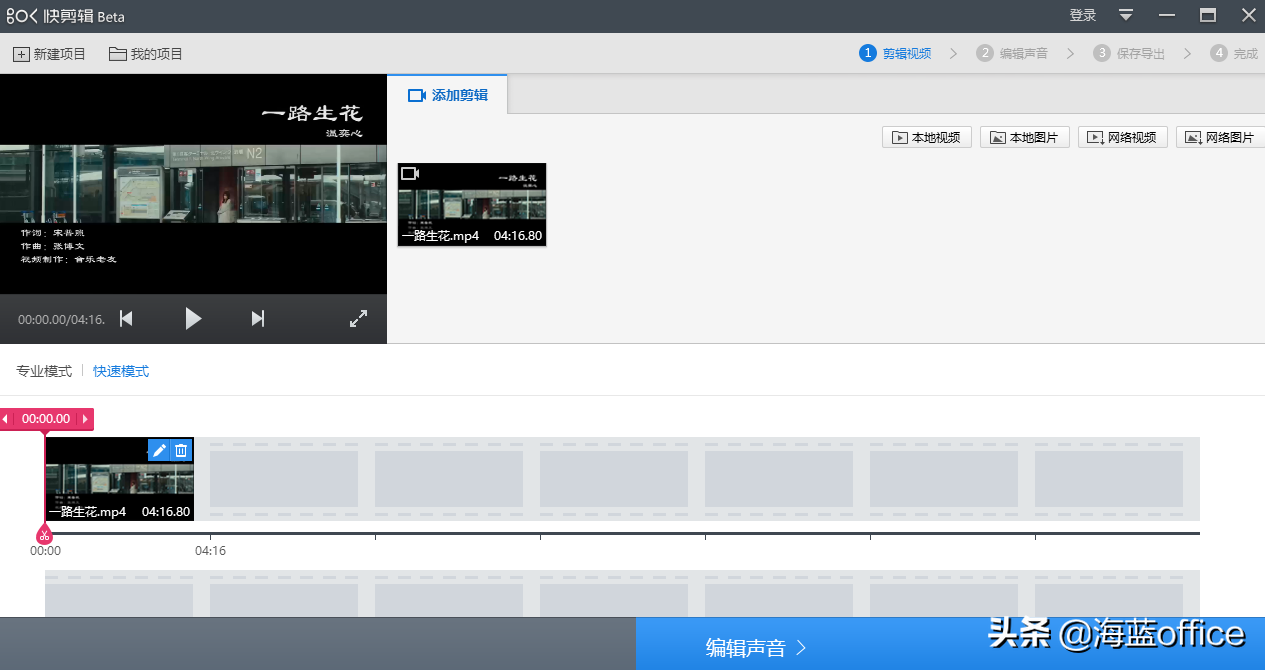Click the scissors cut marker on timeline
This screenshot has height=670, width=1265.
point(45,535)
